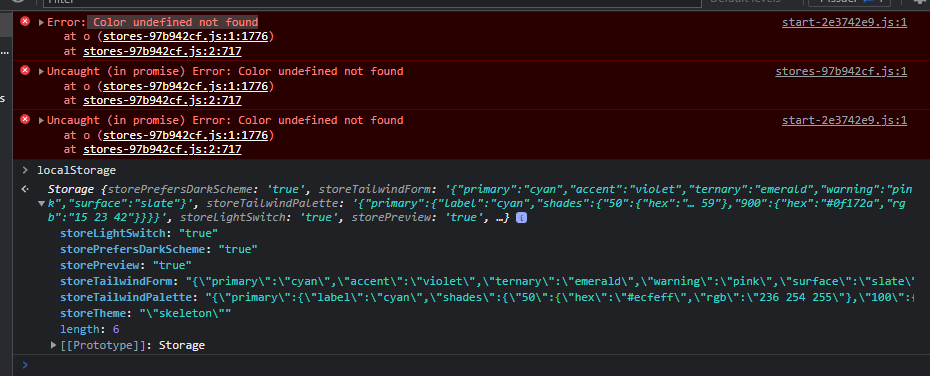
Task: Open the stores-97b942cf.js:1 source link on the right
Action: [x=841, y=72]
